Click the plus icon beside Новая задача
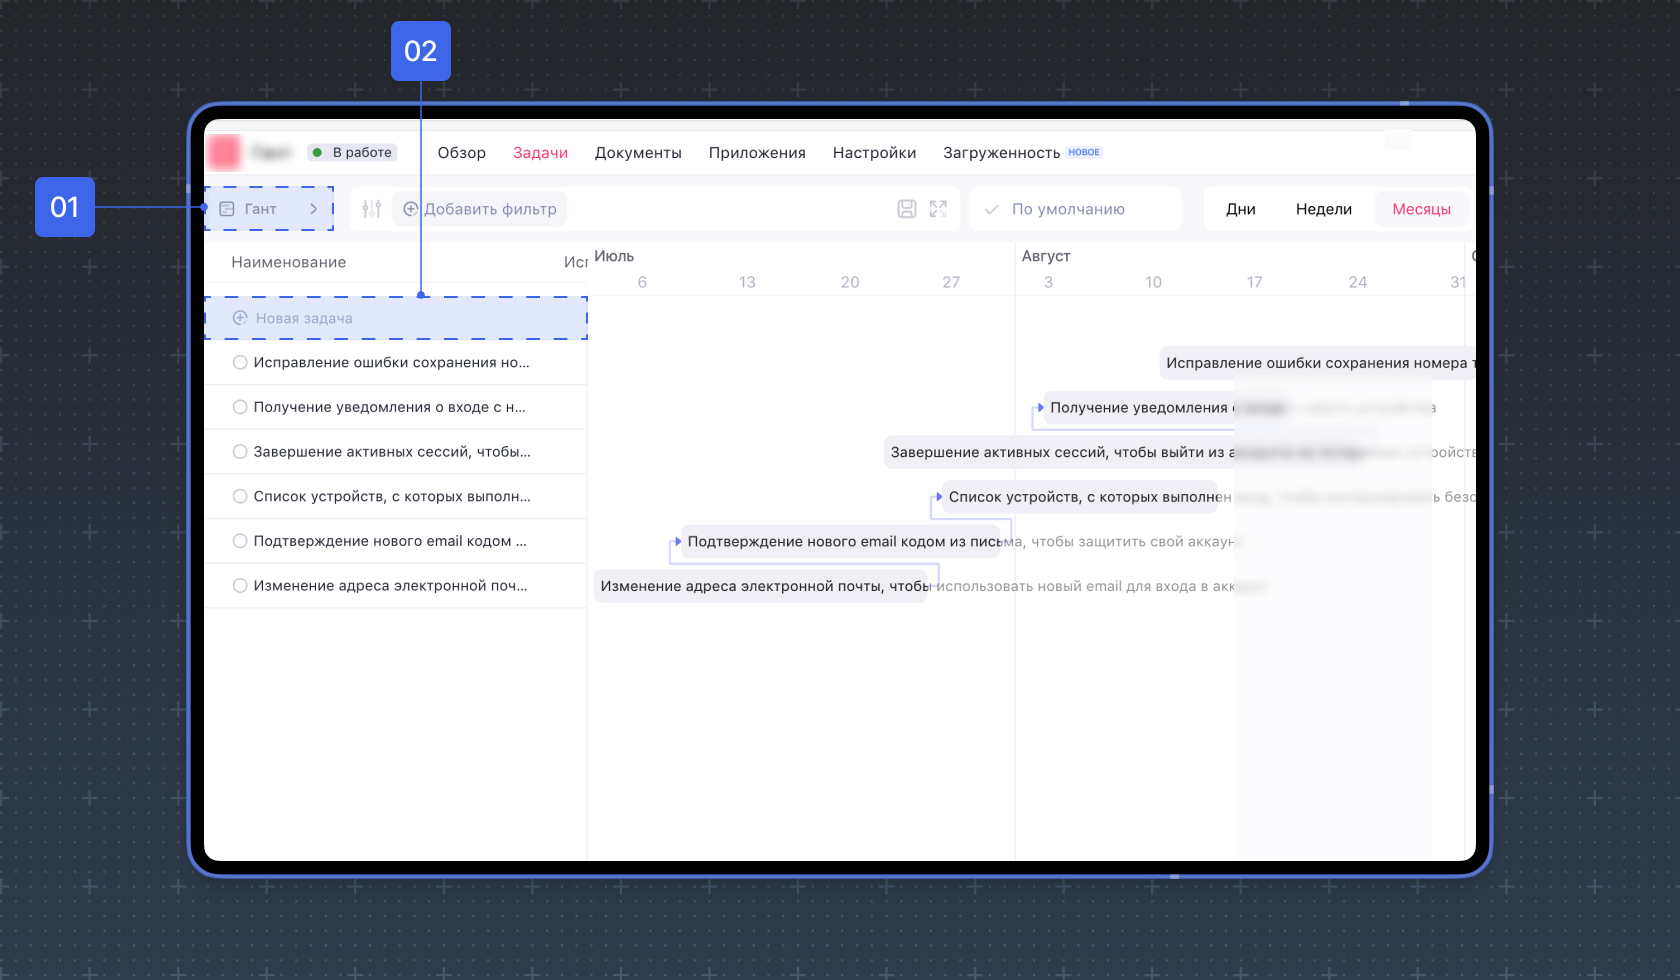 (x=240, y=318)
